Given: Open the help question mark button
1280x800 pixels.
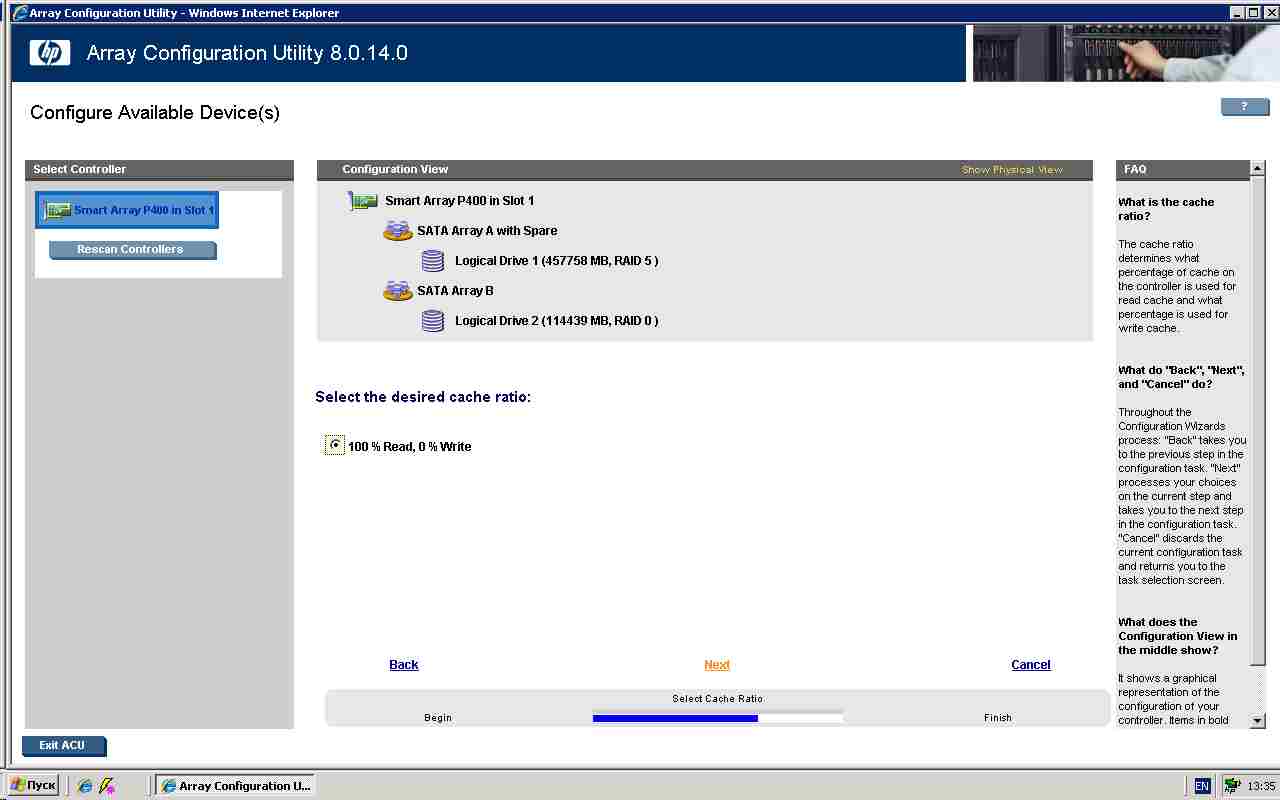Looking at the screenshot, I should [1244, 106].
